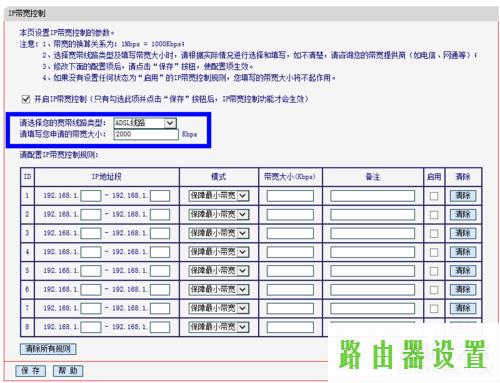Screen dimensions: 500x383
Task: Click the clear button for rule 6
Action: (x=463, y=289)
